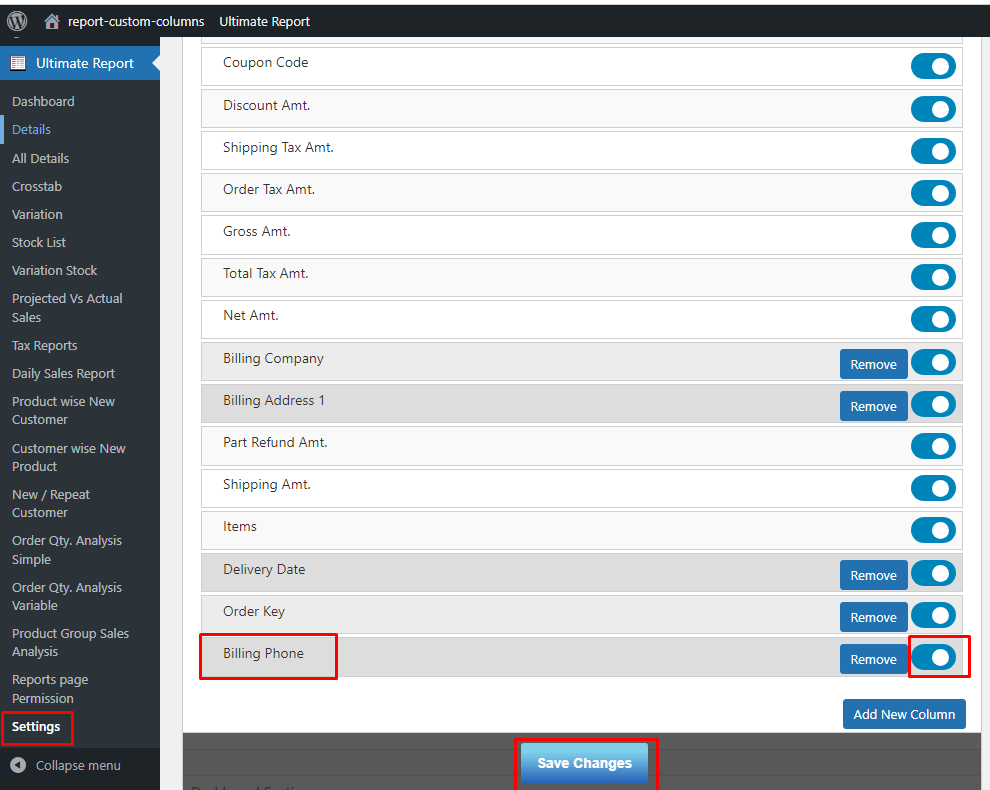The height and width of the screenshot is (790, 990).
Task: Open the Details menu item
Action: (32, 129)
